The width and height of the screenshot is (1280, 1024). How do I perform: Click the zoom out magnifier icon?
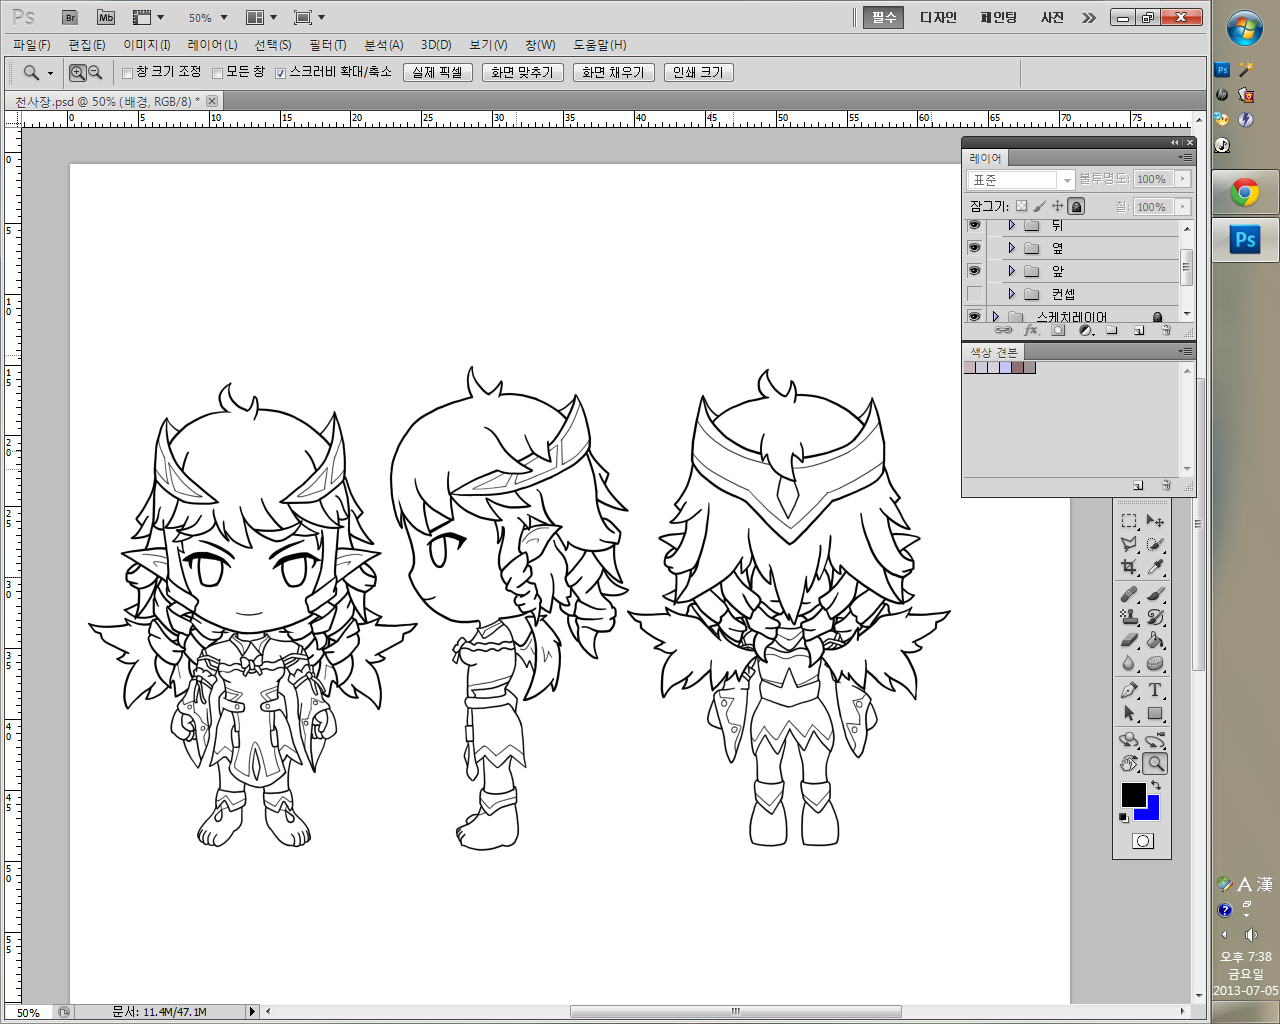(x=95, y=72)
